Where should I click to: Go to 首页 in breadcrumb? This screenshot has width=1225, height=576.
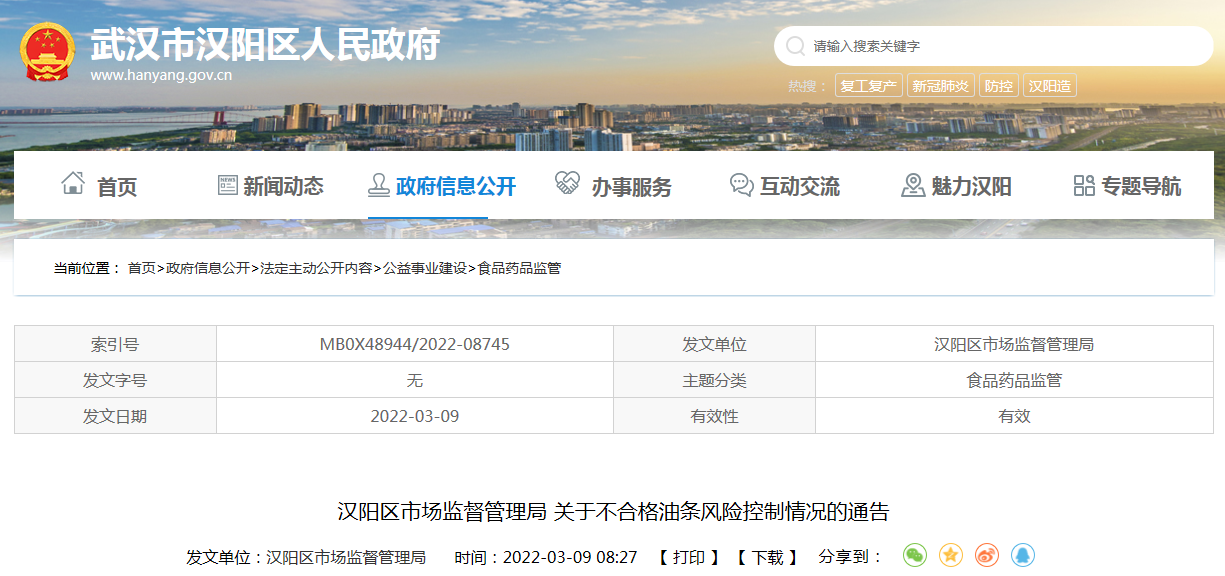[141, 268]
